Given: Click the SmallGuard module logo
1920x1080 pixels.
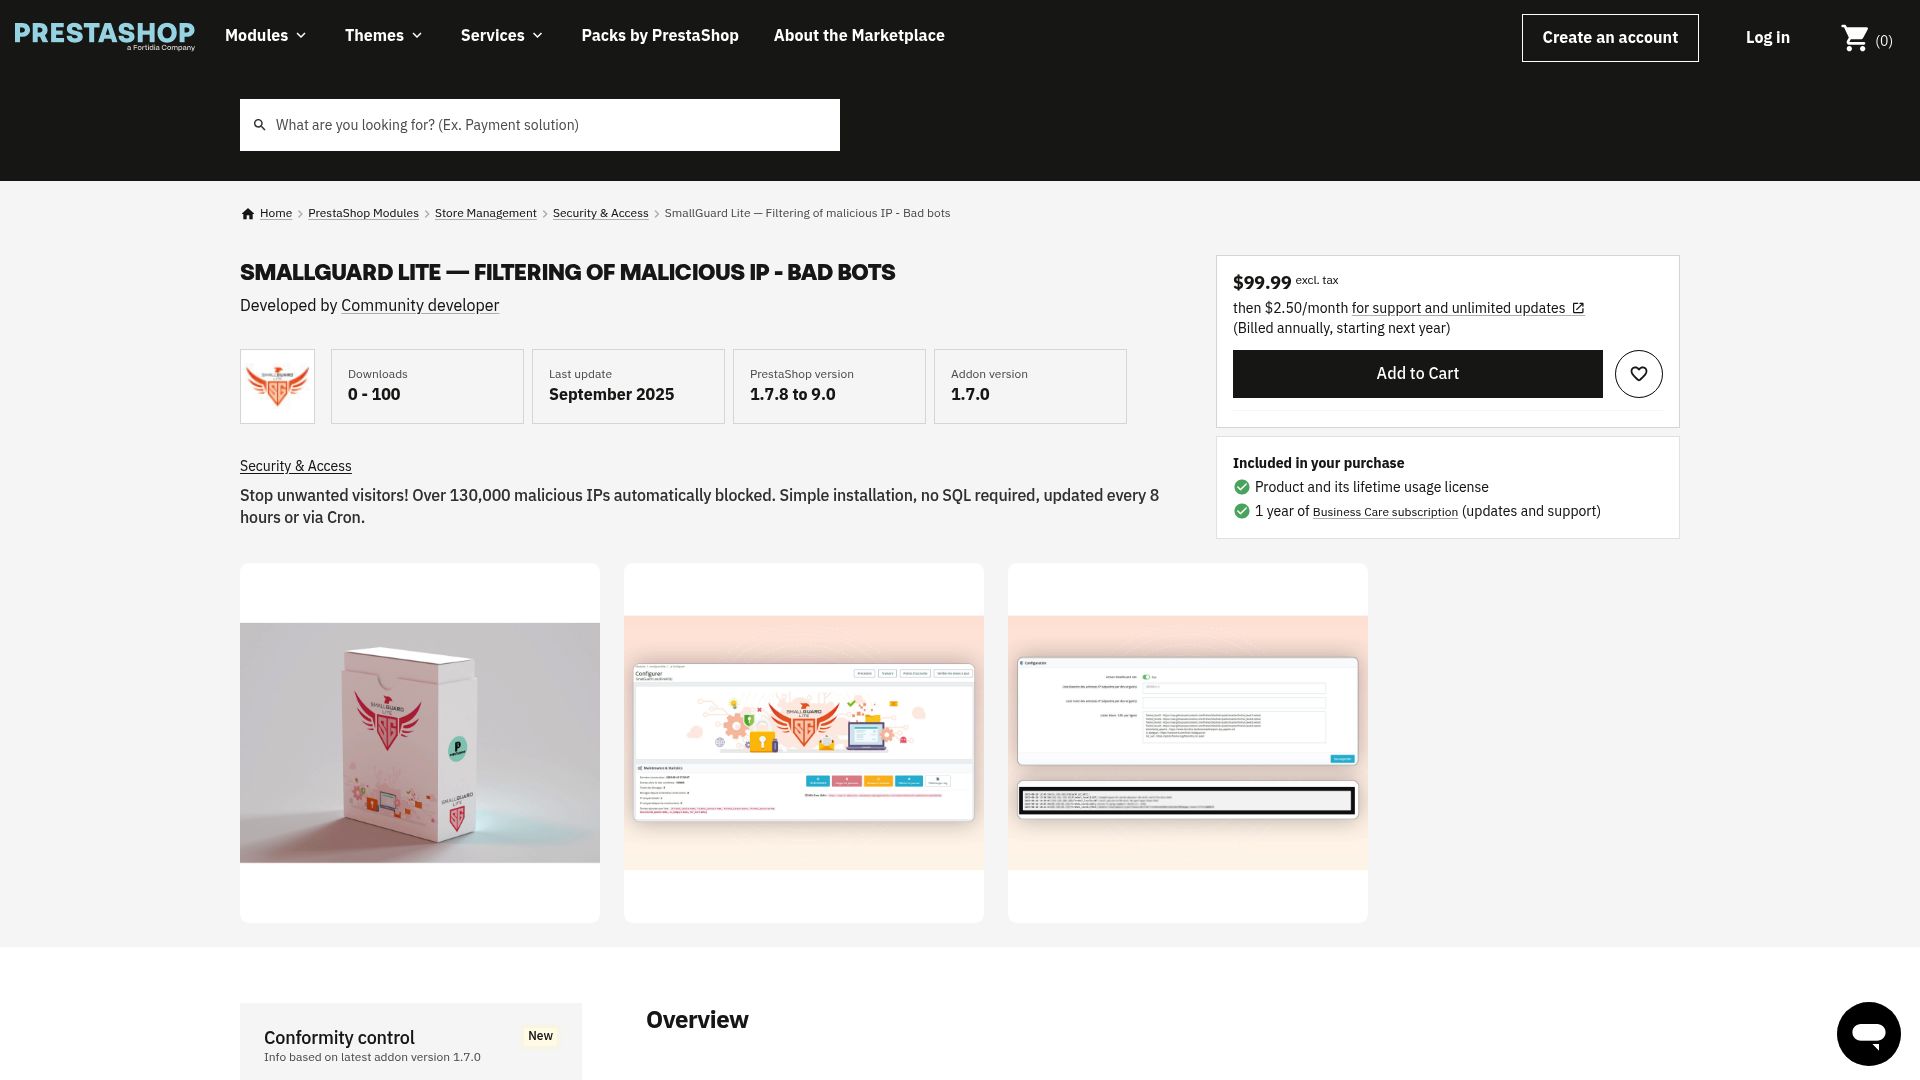Looking at the screenshot, I should tap(277, 386).
